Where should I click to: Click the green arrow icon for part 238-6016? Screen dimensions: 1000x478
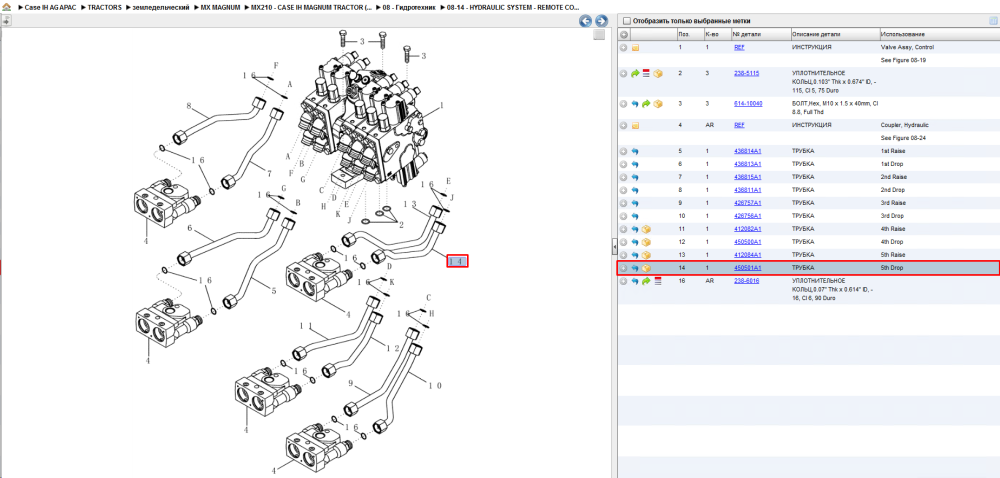coord(646,281)
